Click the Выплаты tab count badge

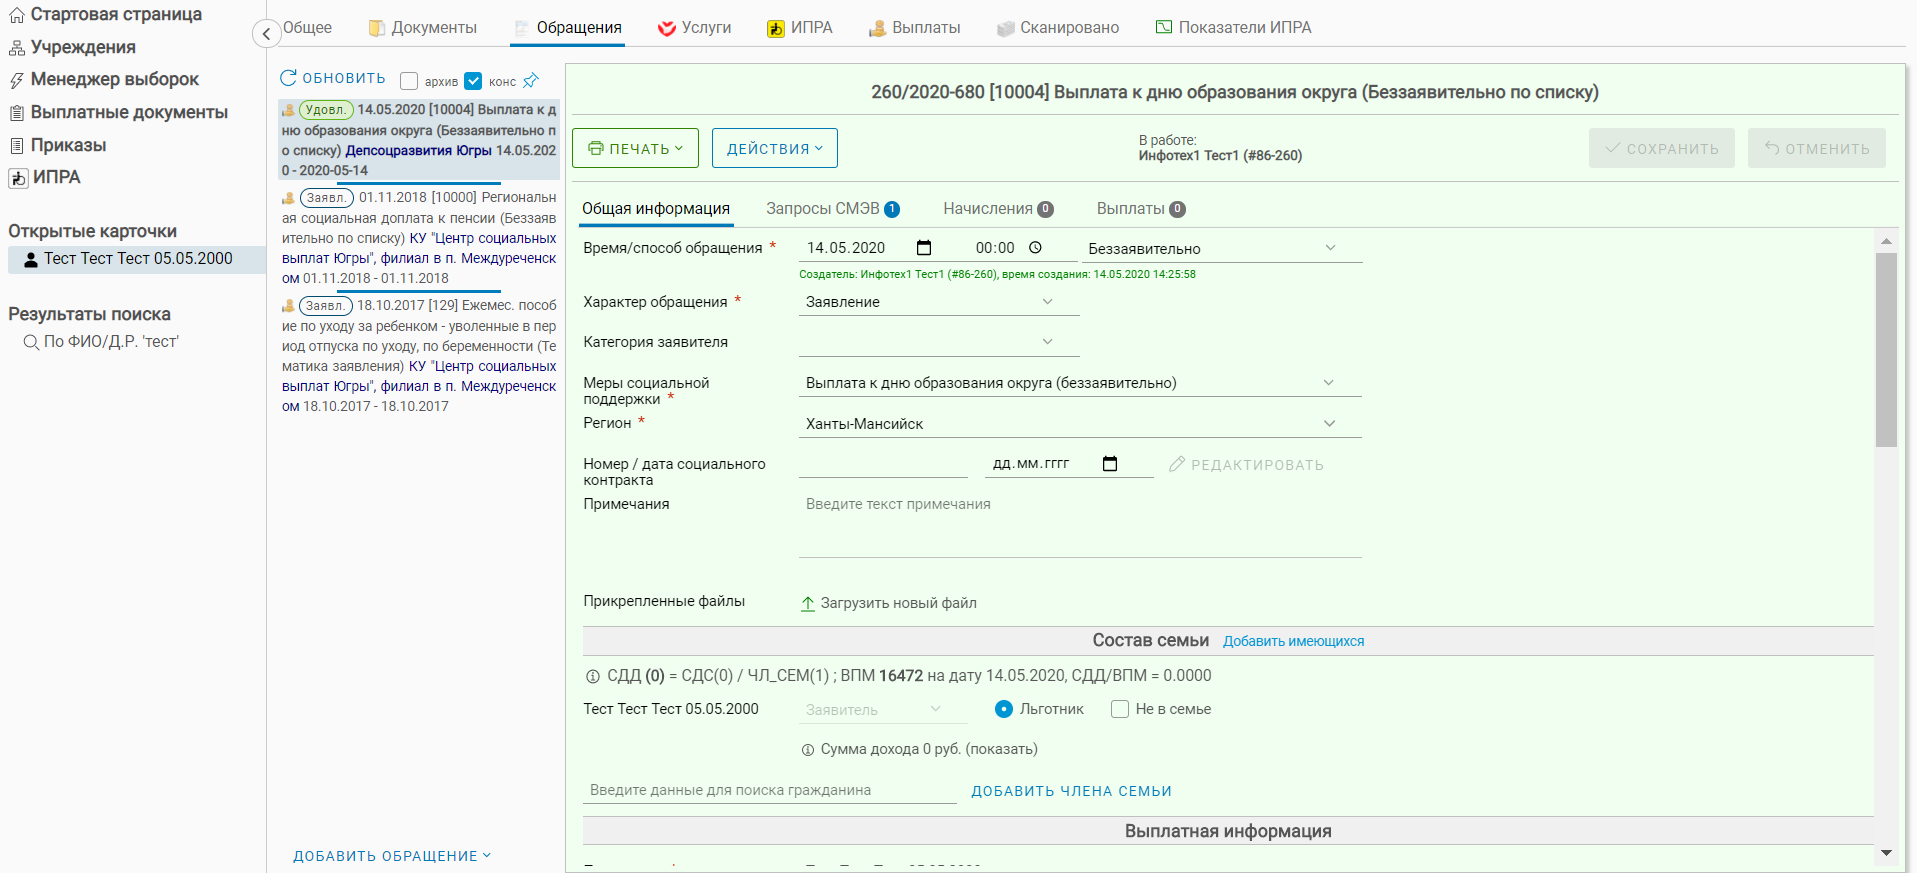point(1178,209)
